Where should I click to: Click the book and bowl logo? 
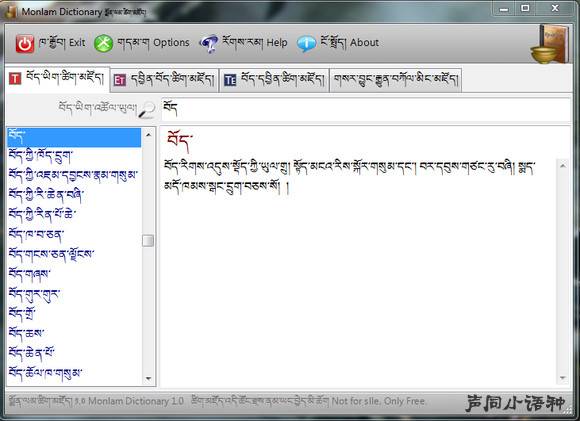tap(549, 44)
